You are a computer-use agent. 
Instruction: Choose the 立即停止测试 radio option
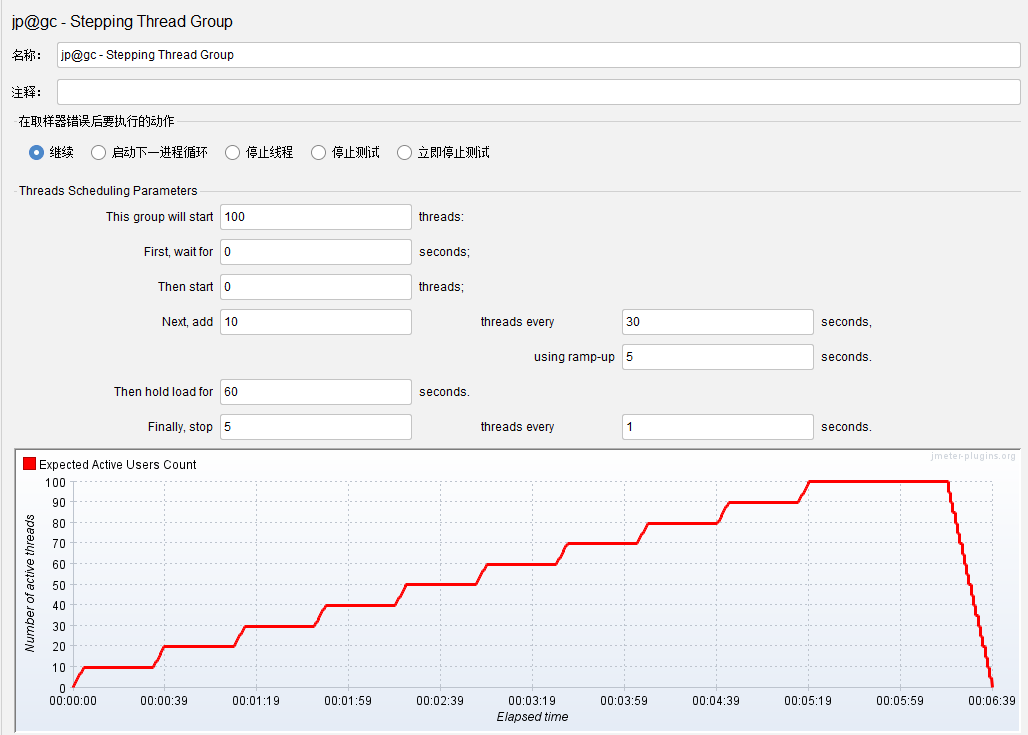pos(404,153)
